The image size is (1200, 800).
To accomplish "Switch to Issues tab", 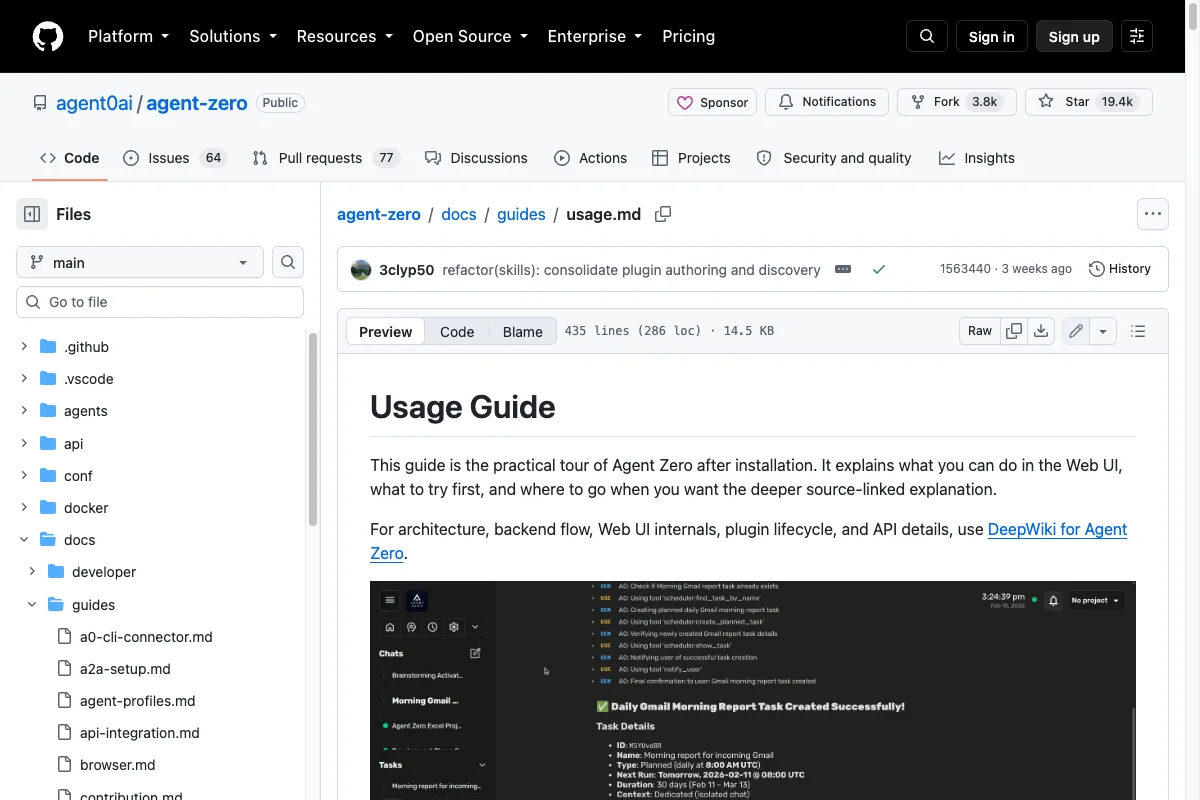I will coord(175,158).
